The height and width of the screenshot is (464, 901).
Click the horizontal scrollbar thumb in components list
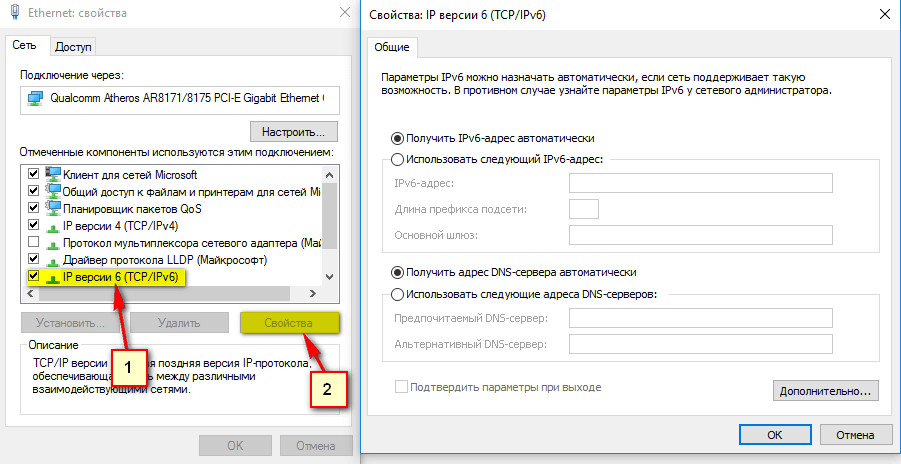tap(164, 294)
